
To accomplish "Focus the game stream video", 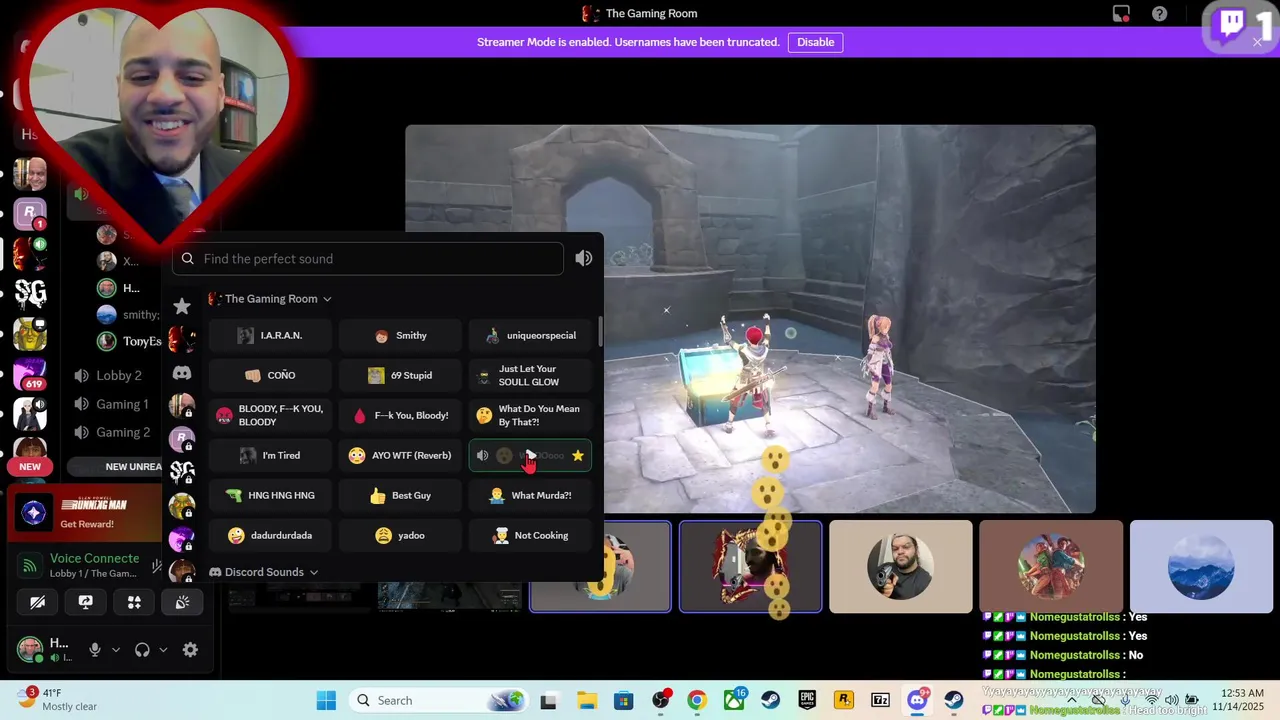I will pos(750,319).
